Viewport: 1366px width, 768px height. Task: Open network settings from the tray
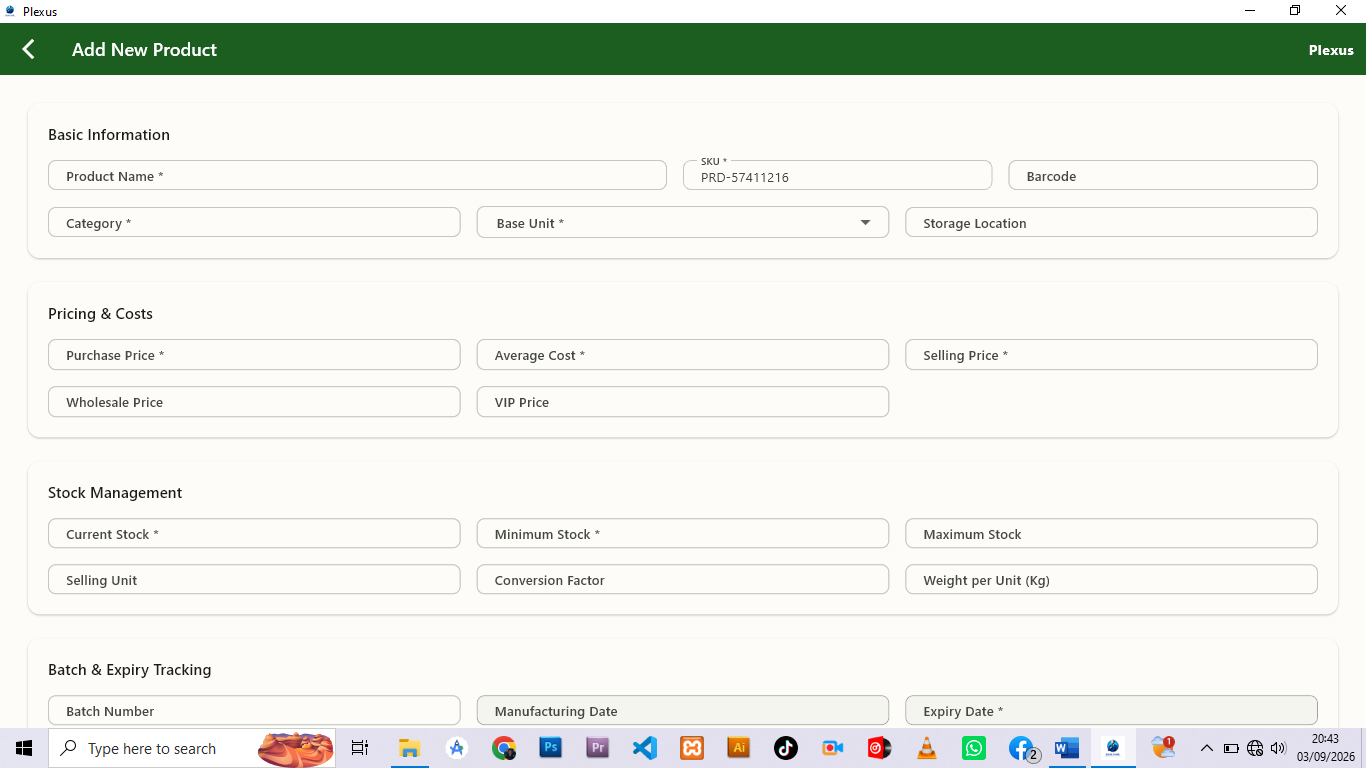1255,748
